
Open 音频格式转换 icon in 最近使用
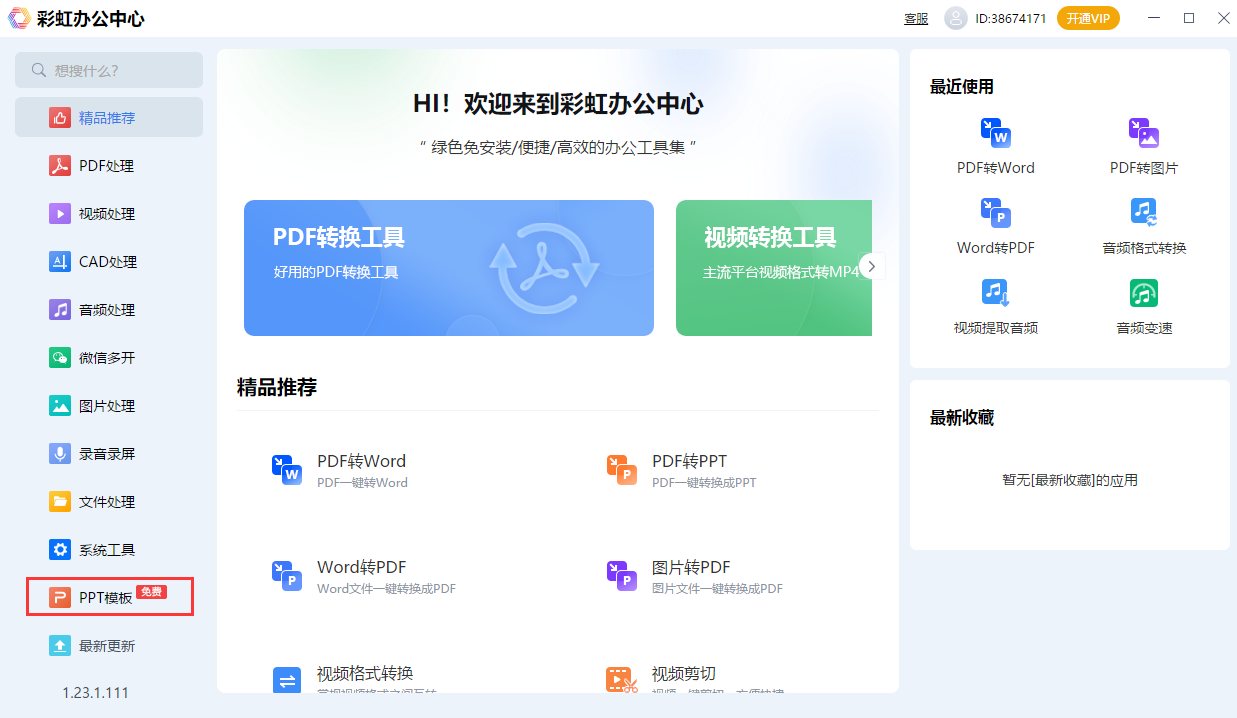pos(1144,212)
